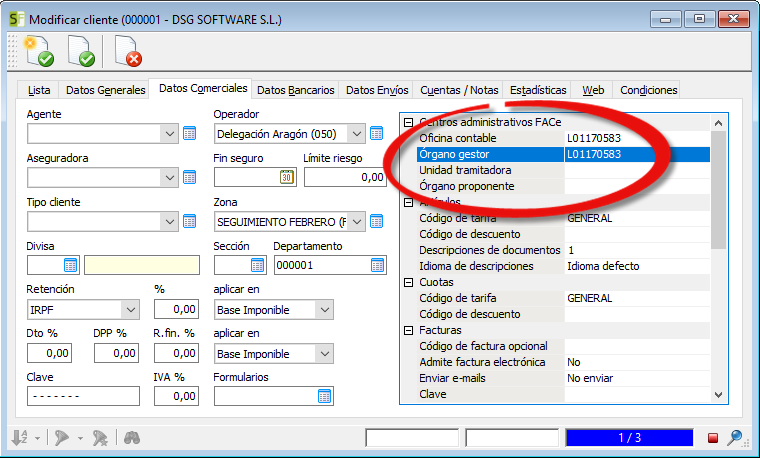Open the Retención IRPF dropdown

(130, 310)
